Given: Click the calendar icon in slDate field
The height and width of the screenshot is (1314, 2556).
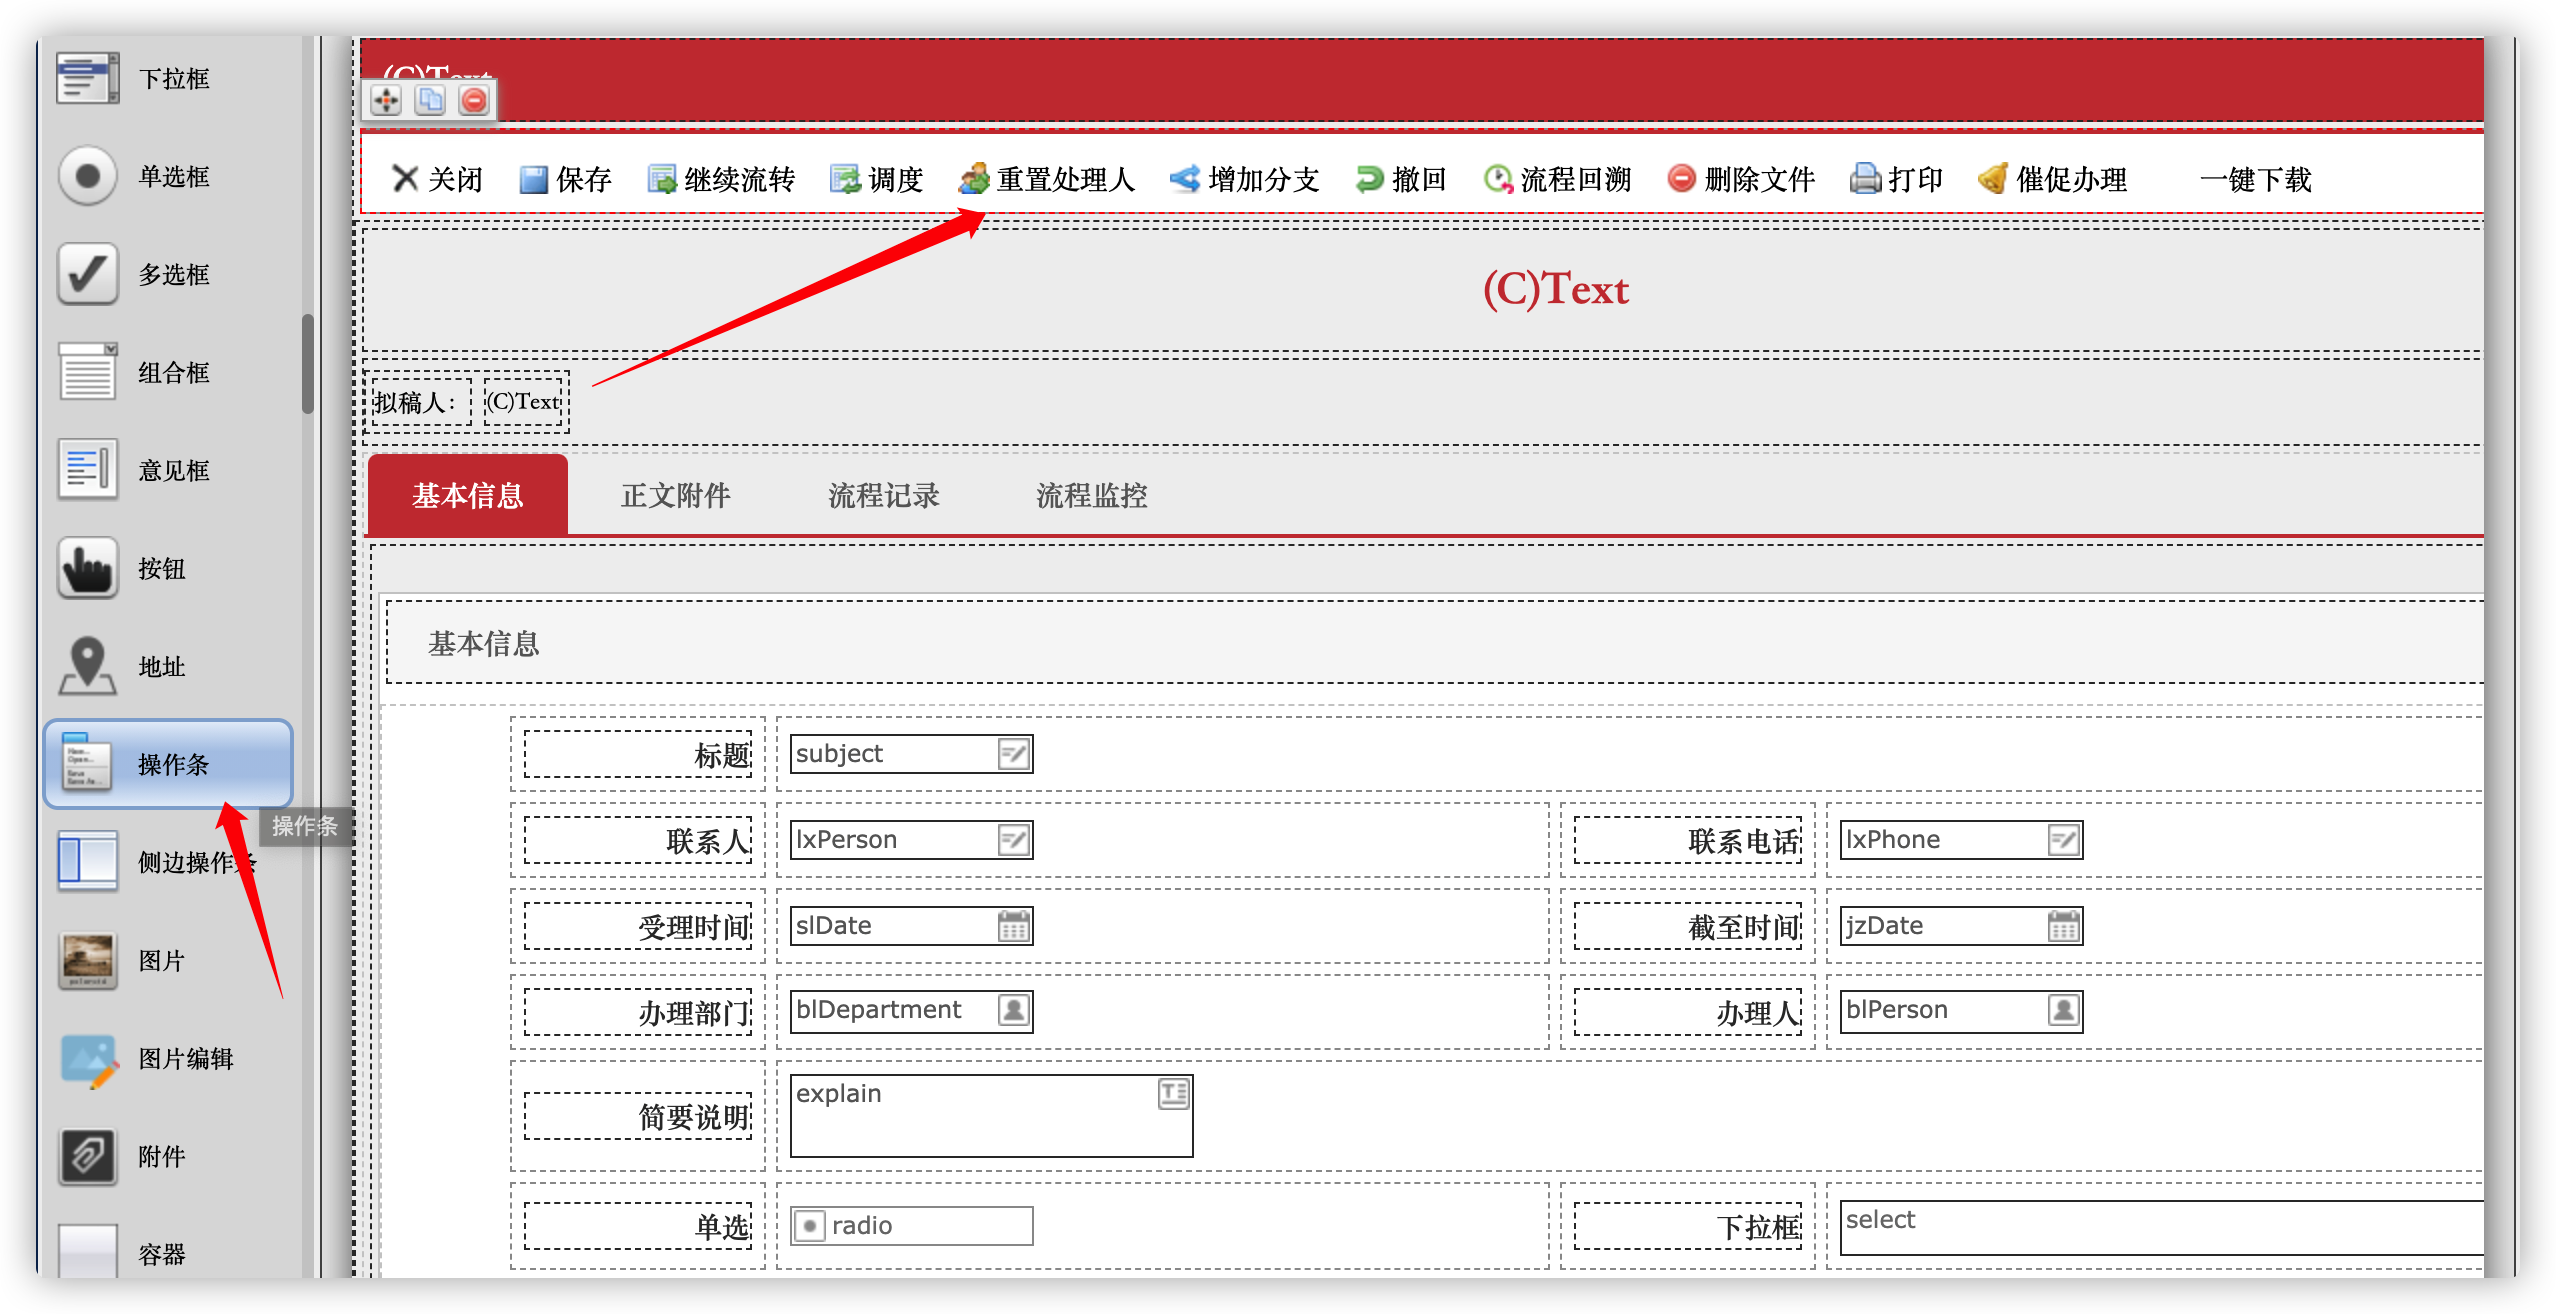Looking at the screenshot, I should click(x=1013, y=926).
